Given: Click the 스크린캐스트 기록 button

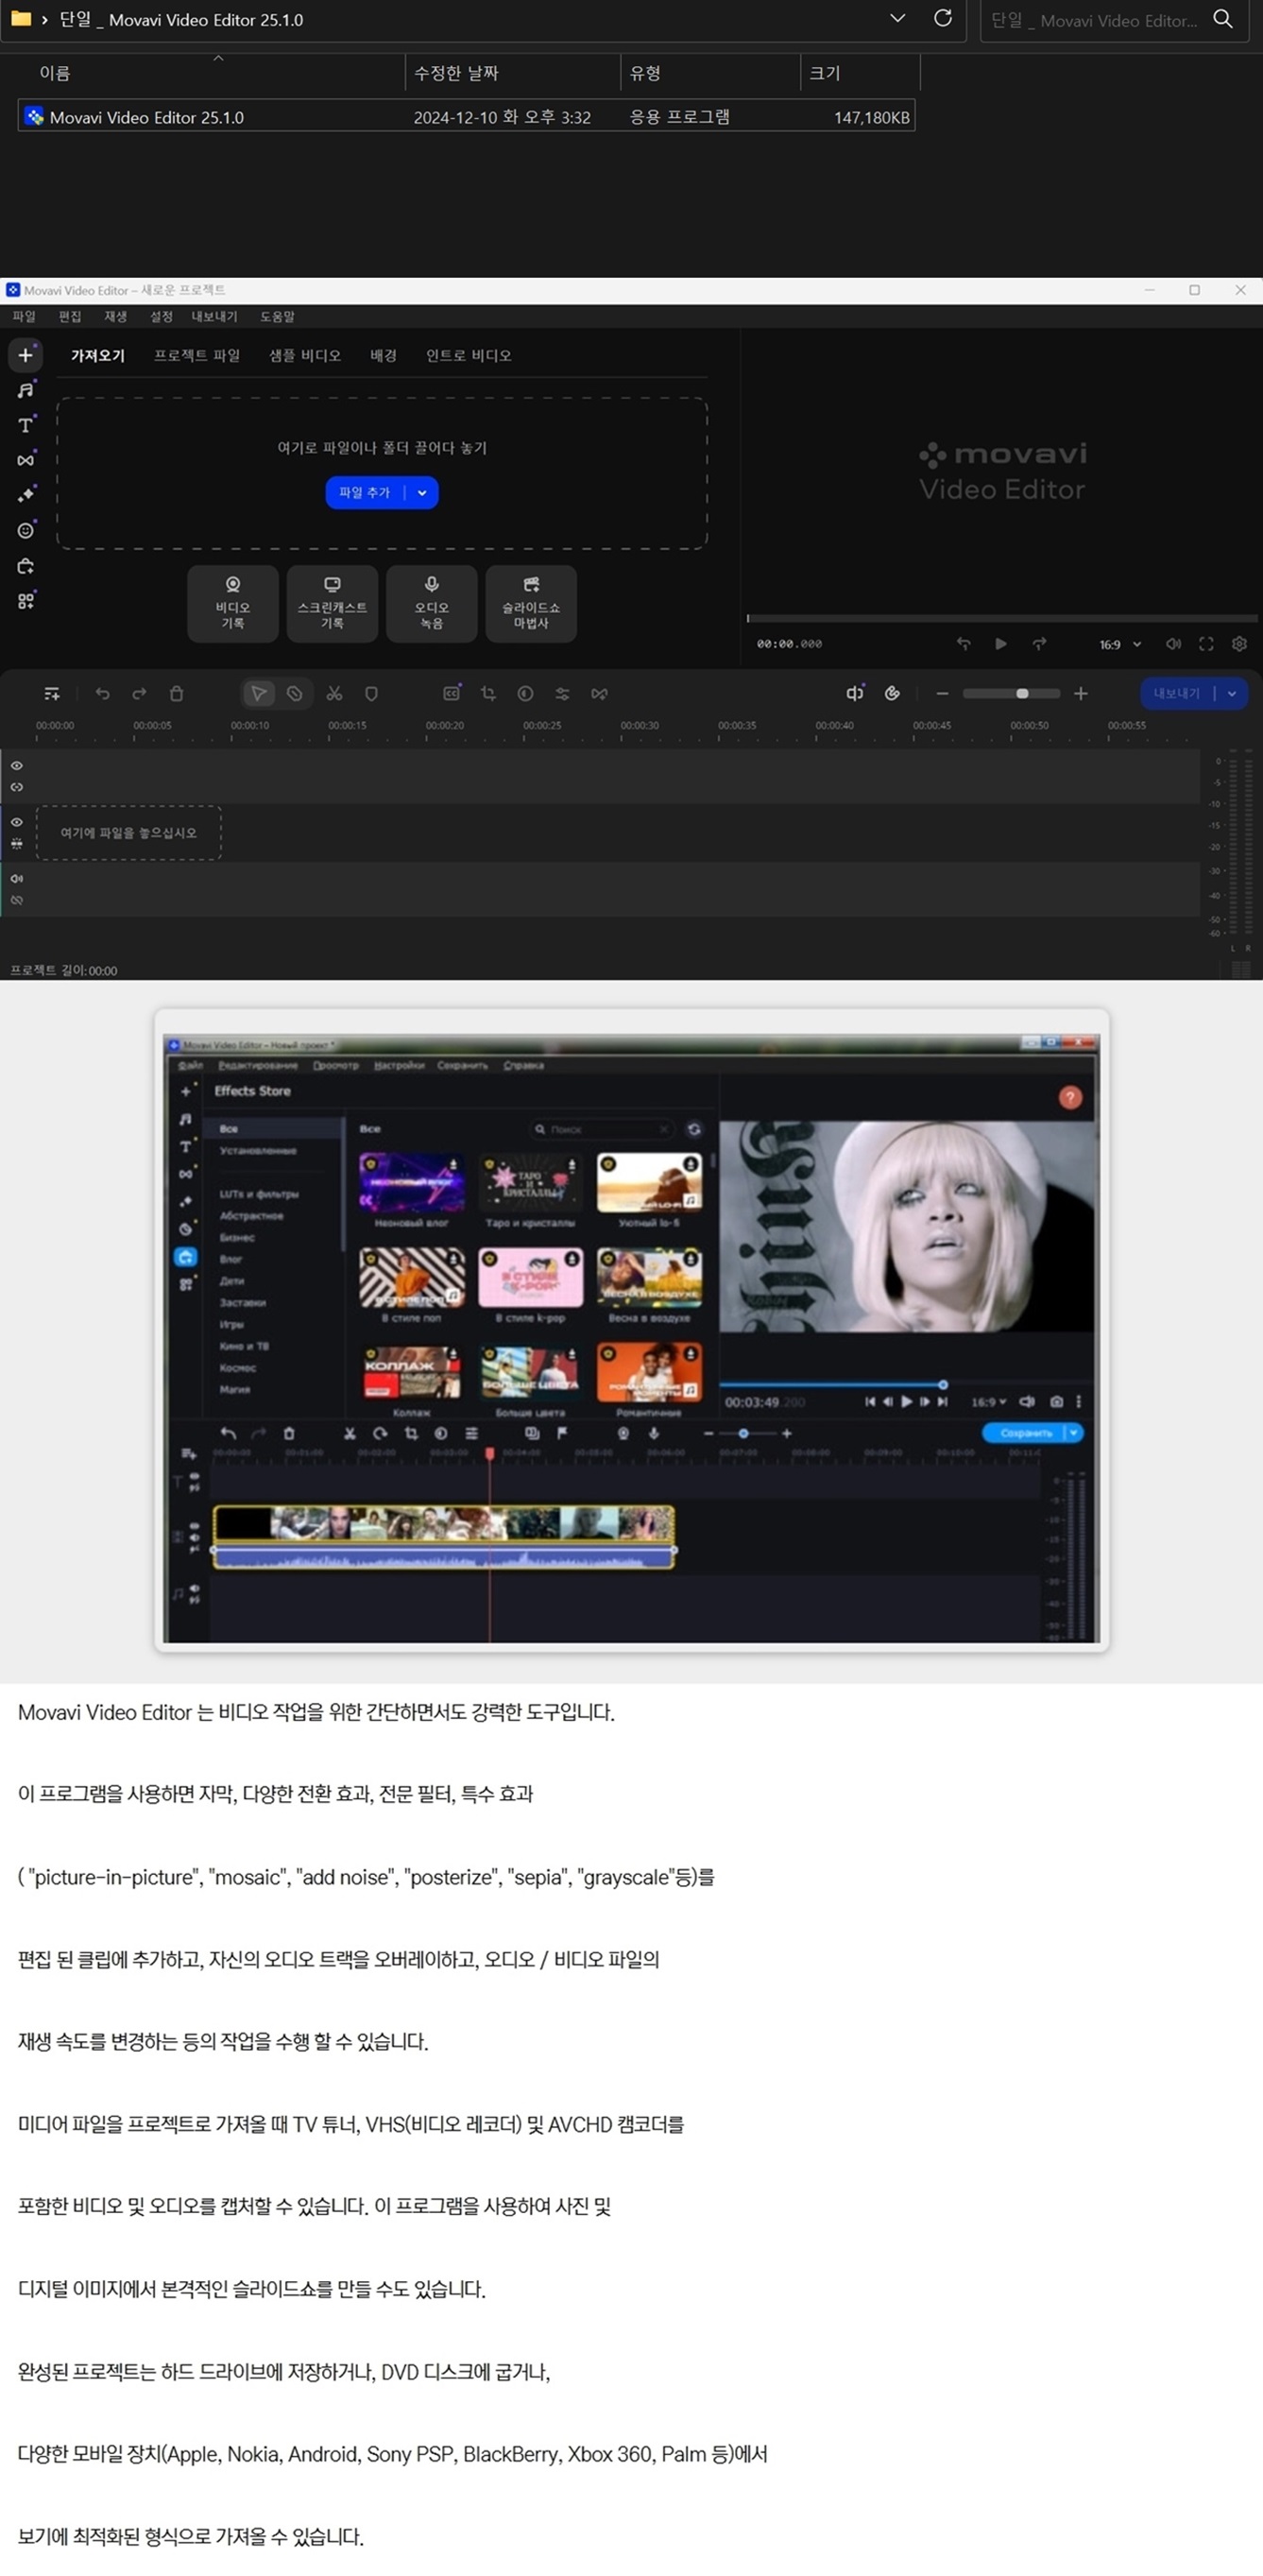Looking at the screenshot, I should pos(332,603).
